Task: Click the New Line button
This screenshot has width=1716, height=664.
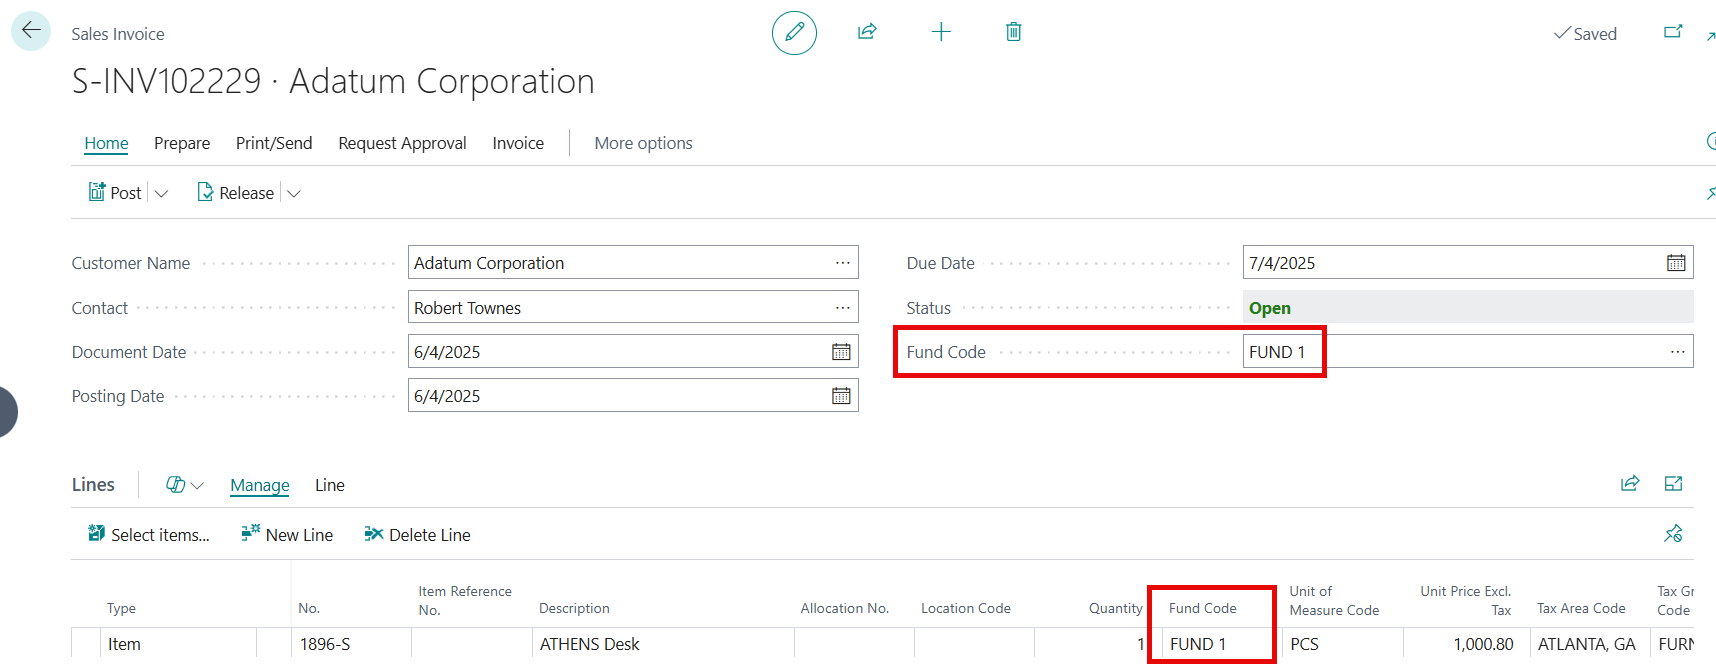Action: coord(287,535)
